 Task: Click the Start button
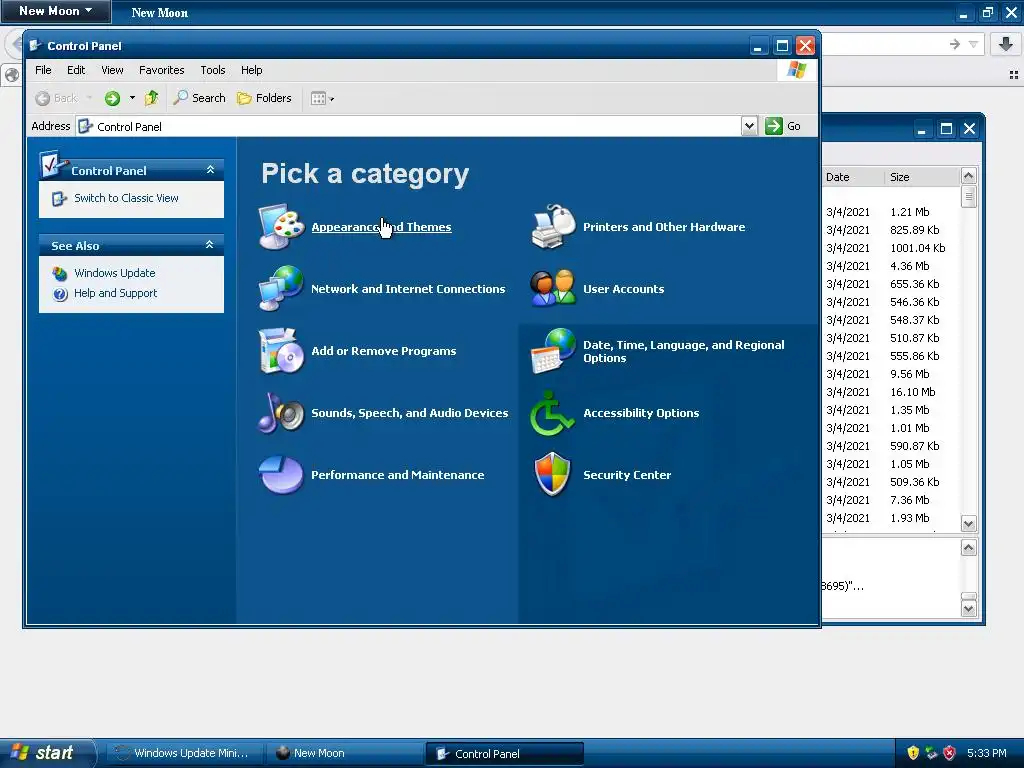[47, 753]
